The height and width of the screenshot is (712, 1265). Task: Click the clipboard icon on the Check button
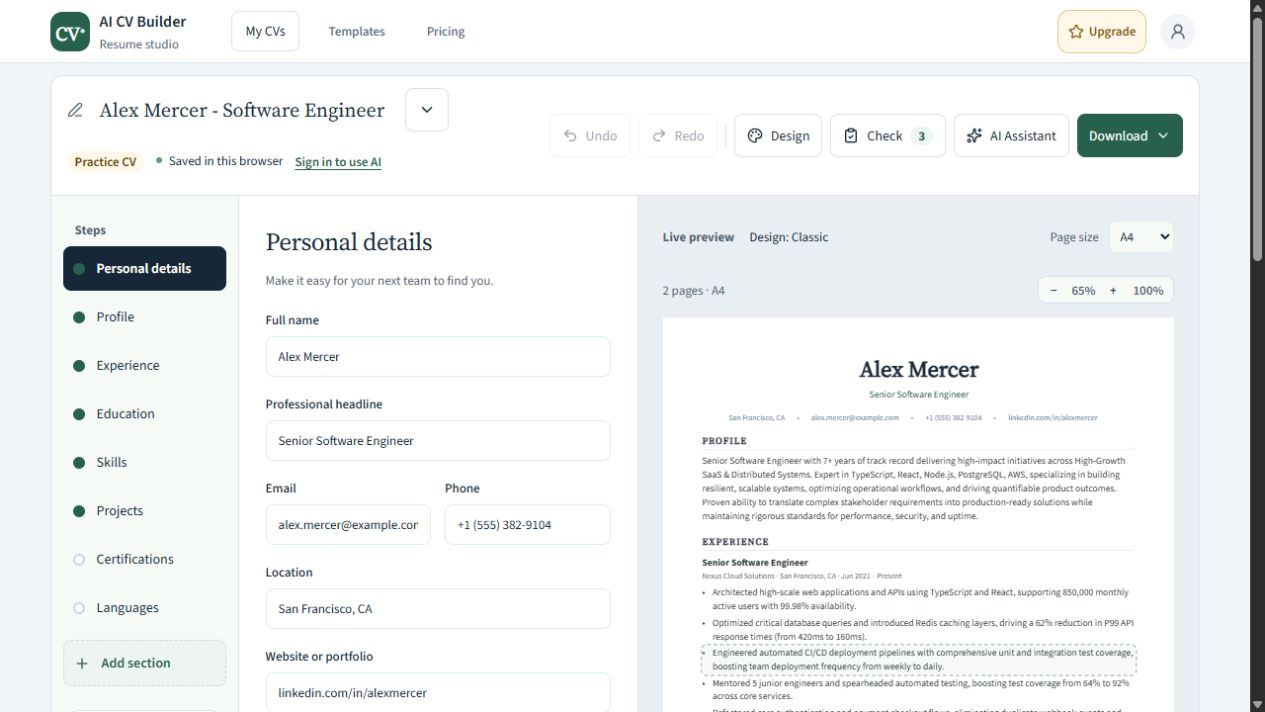coord(851,136)
